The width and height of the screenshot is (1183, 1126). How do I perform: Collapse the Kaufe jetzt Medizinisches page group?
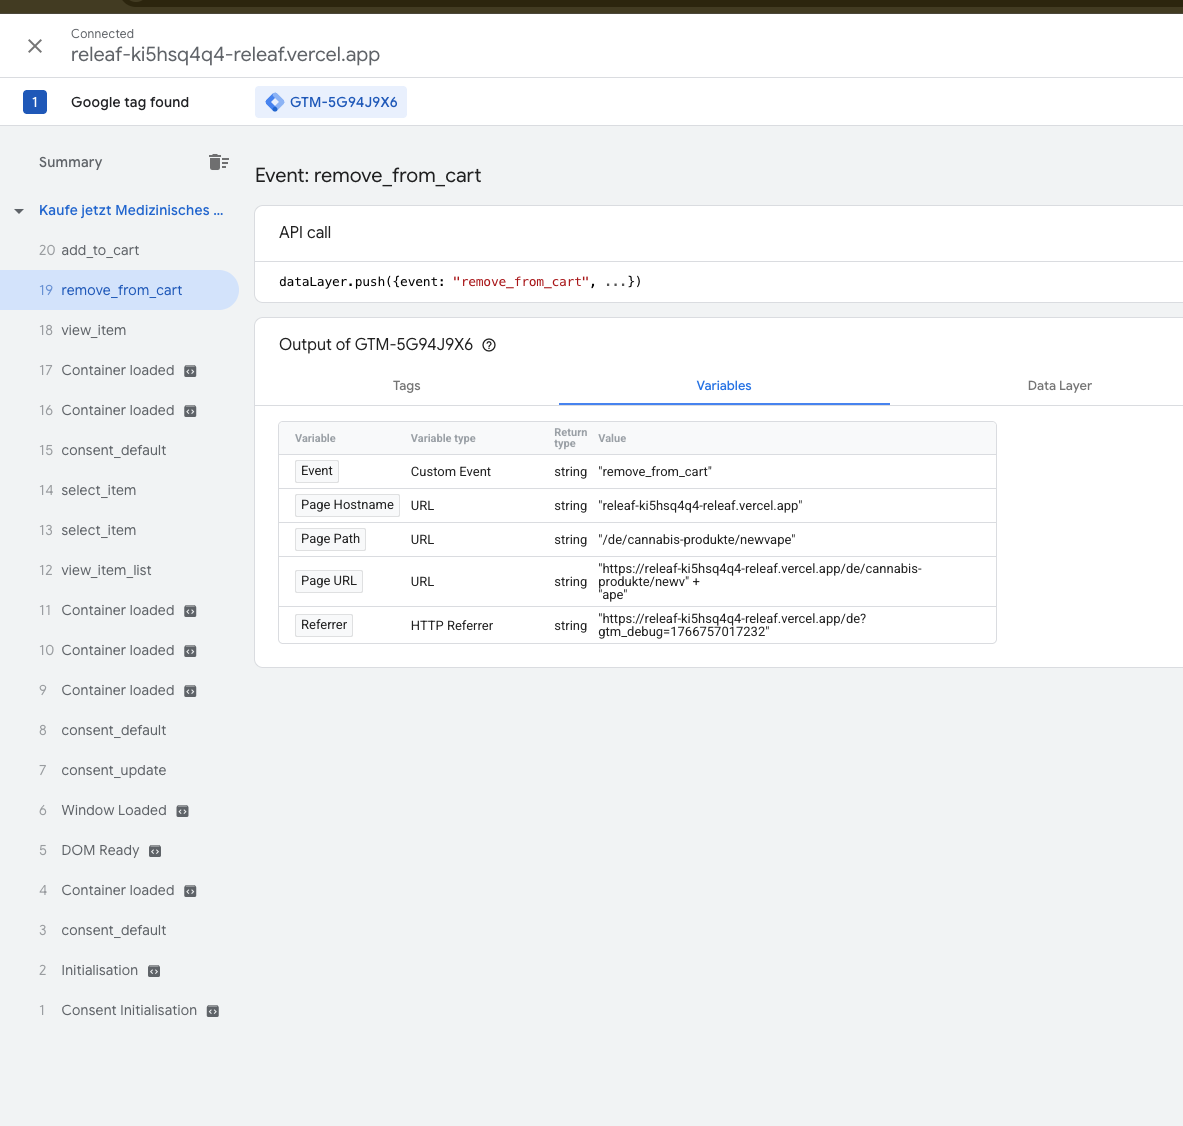pyautogui.click(x=19, y=211)
